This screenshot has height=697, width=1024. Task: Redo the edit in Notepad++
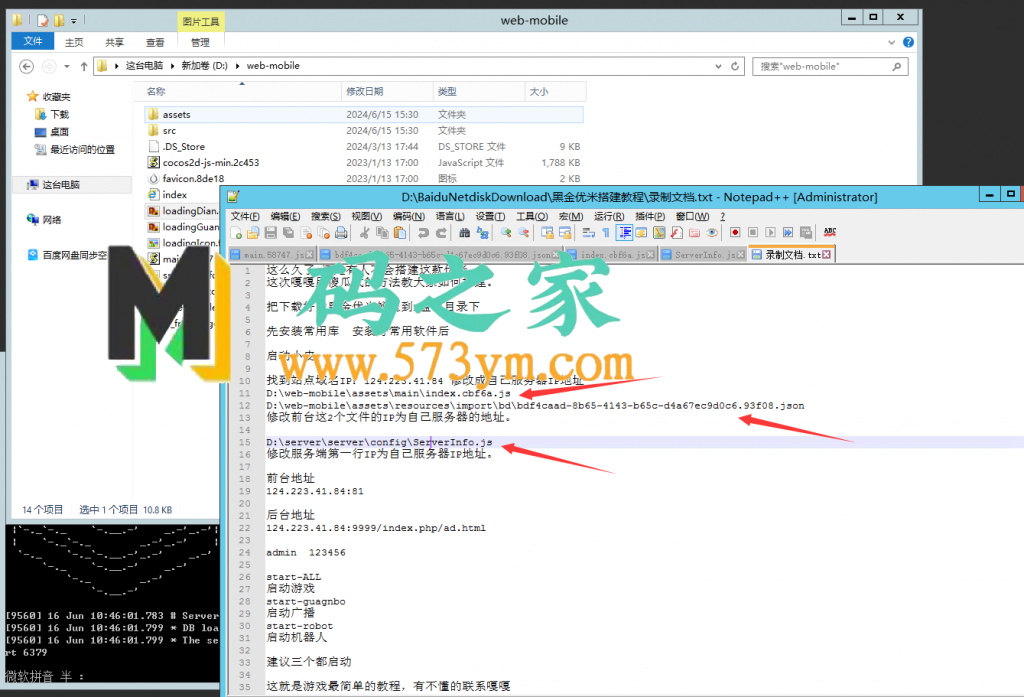click(441, 233)
